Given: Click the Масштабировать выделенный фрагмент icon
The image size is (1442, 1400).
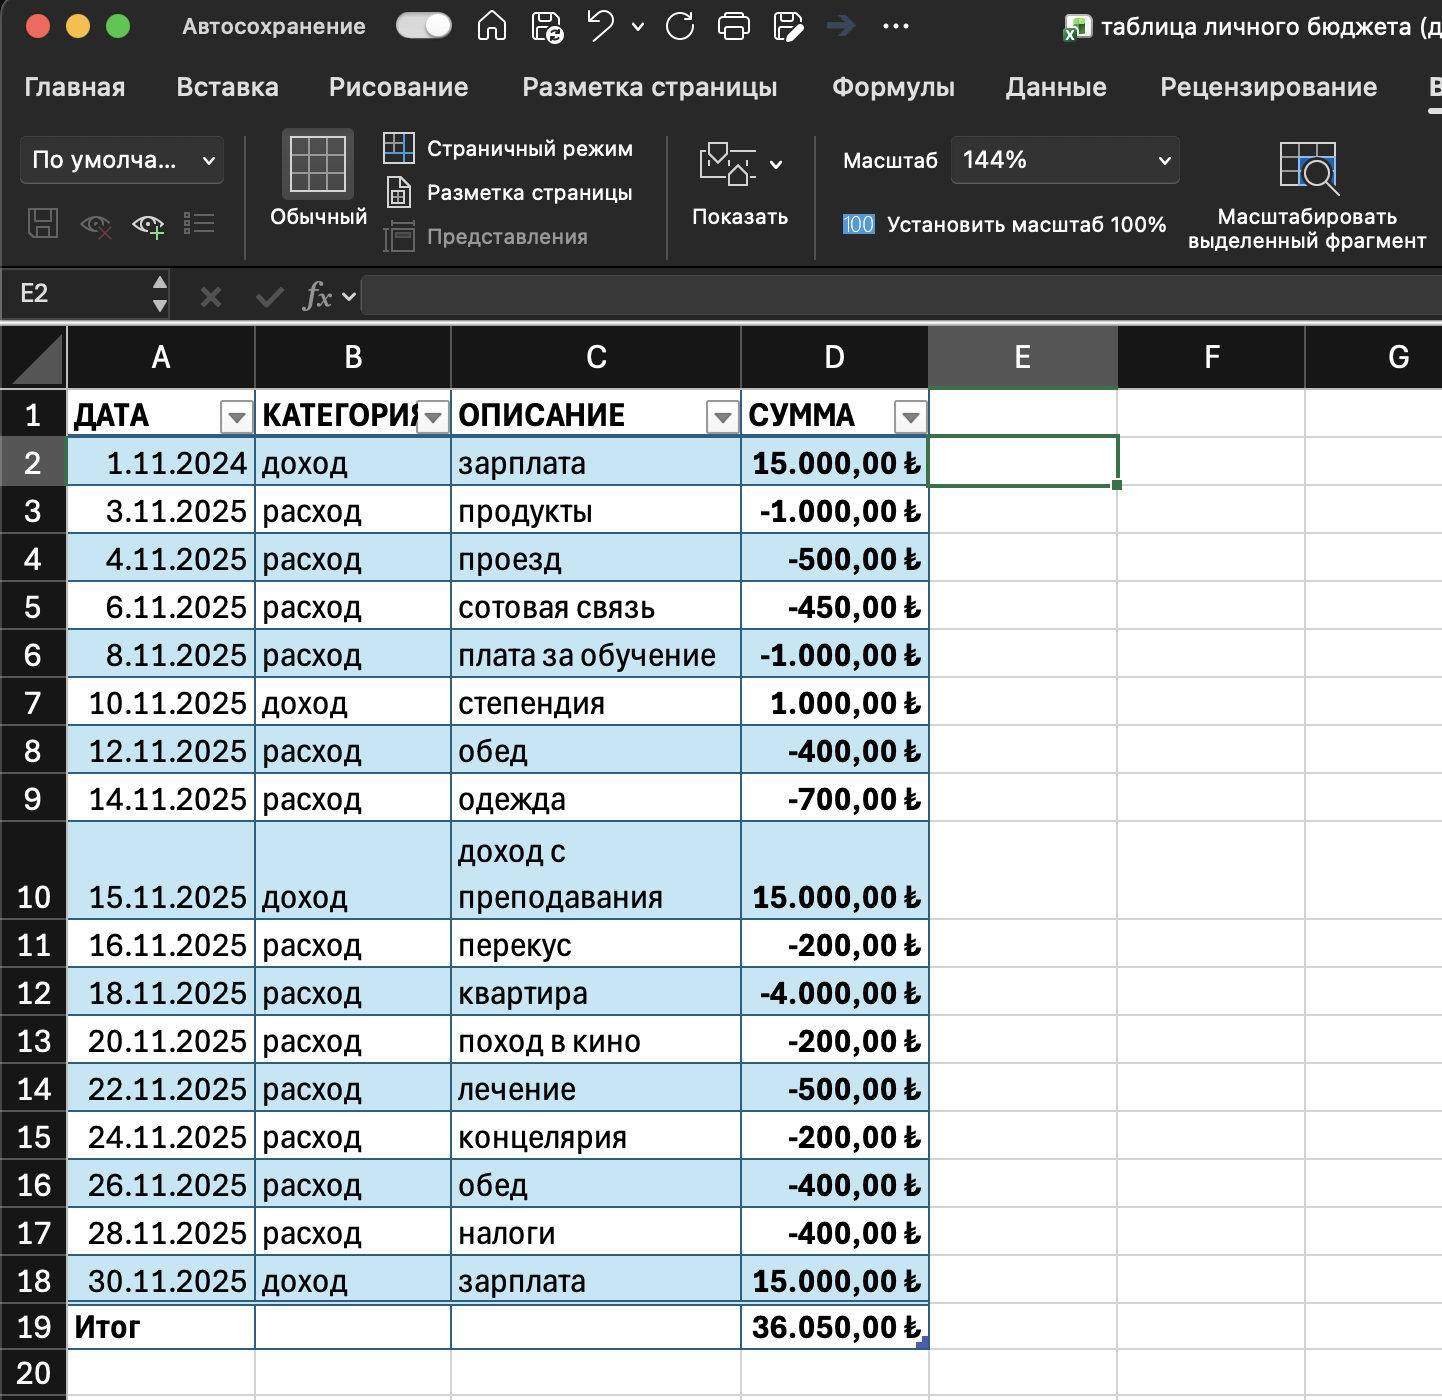Looking at the screenshot, I should (x=1307, y=168).
